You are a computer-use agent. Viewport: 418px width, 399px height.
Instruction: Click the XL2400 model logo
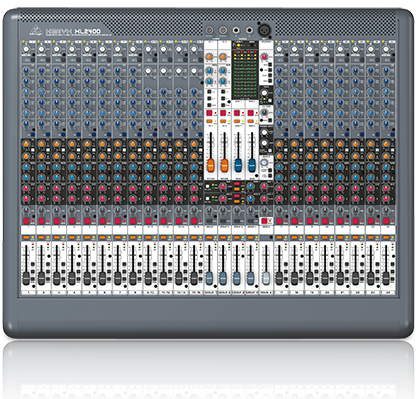[87, 31]
